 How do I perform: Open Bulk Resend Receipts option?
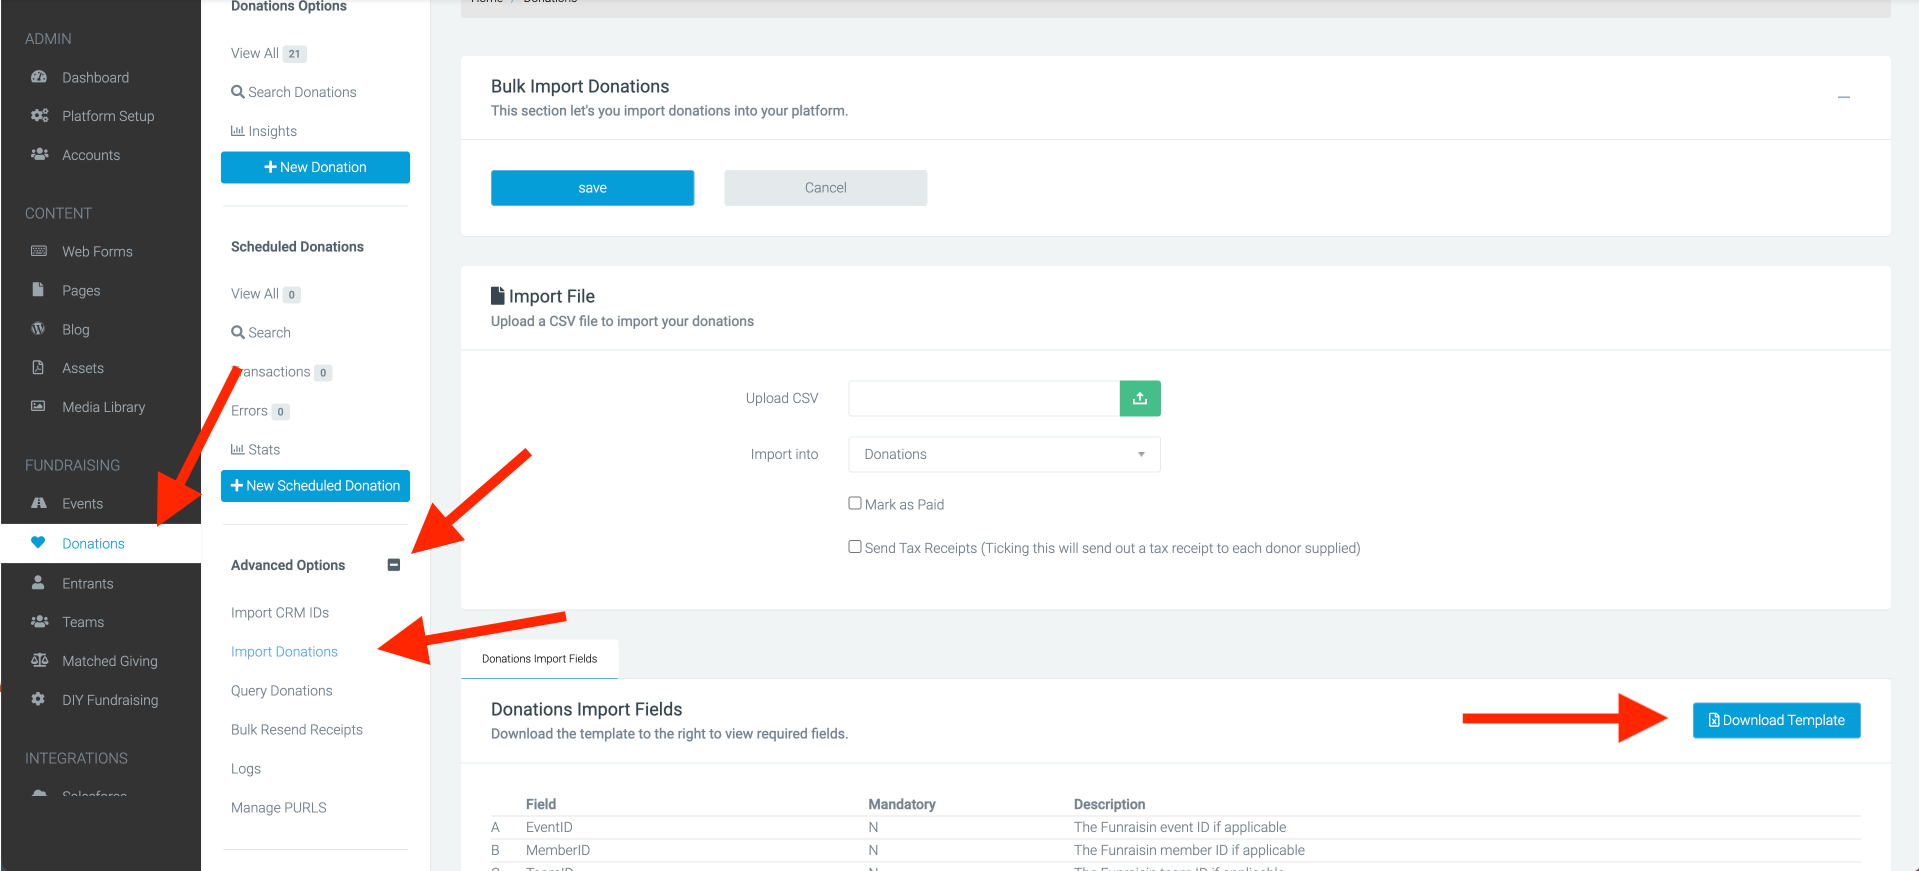point(297,730)
